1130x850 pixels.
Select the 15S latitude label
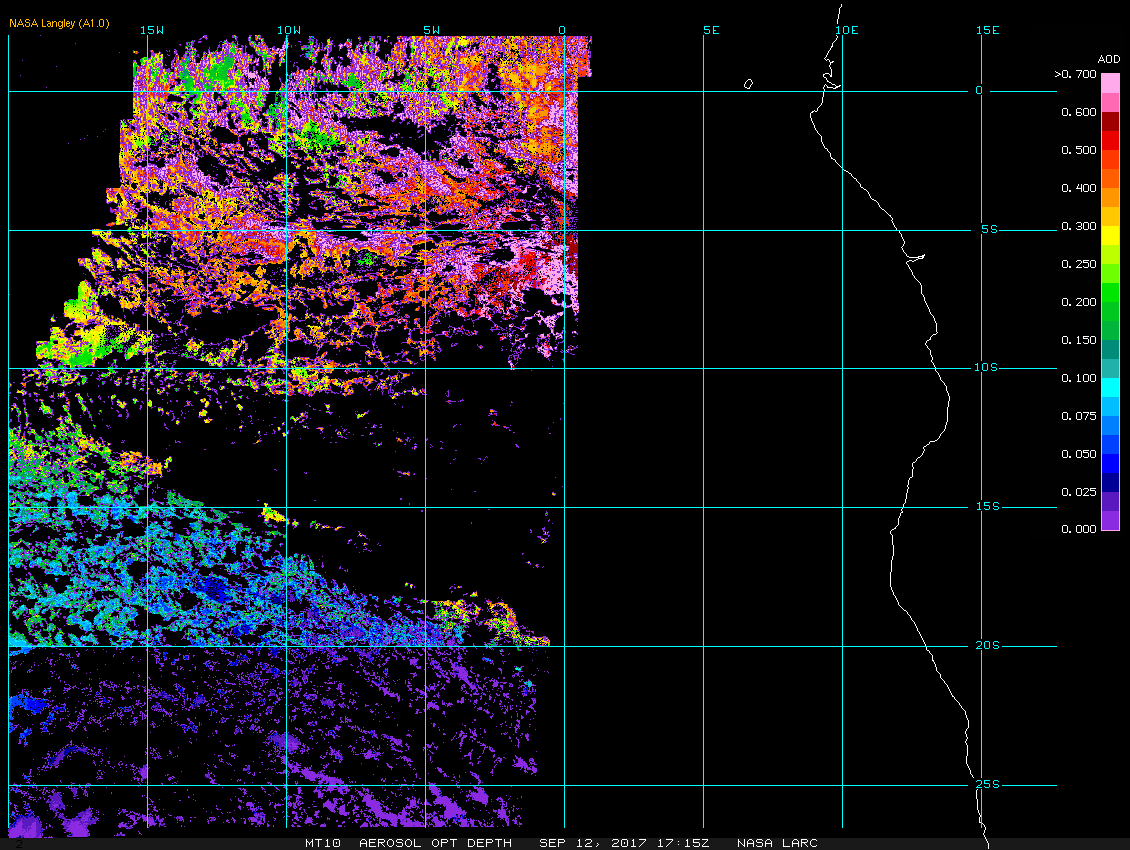pos(987,507)
